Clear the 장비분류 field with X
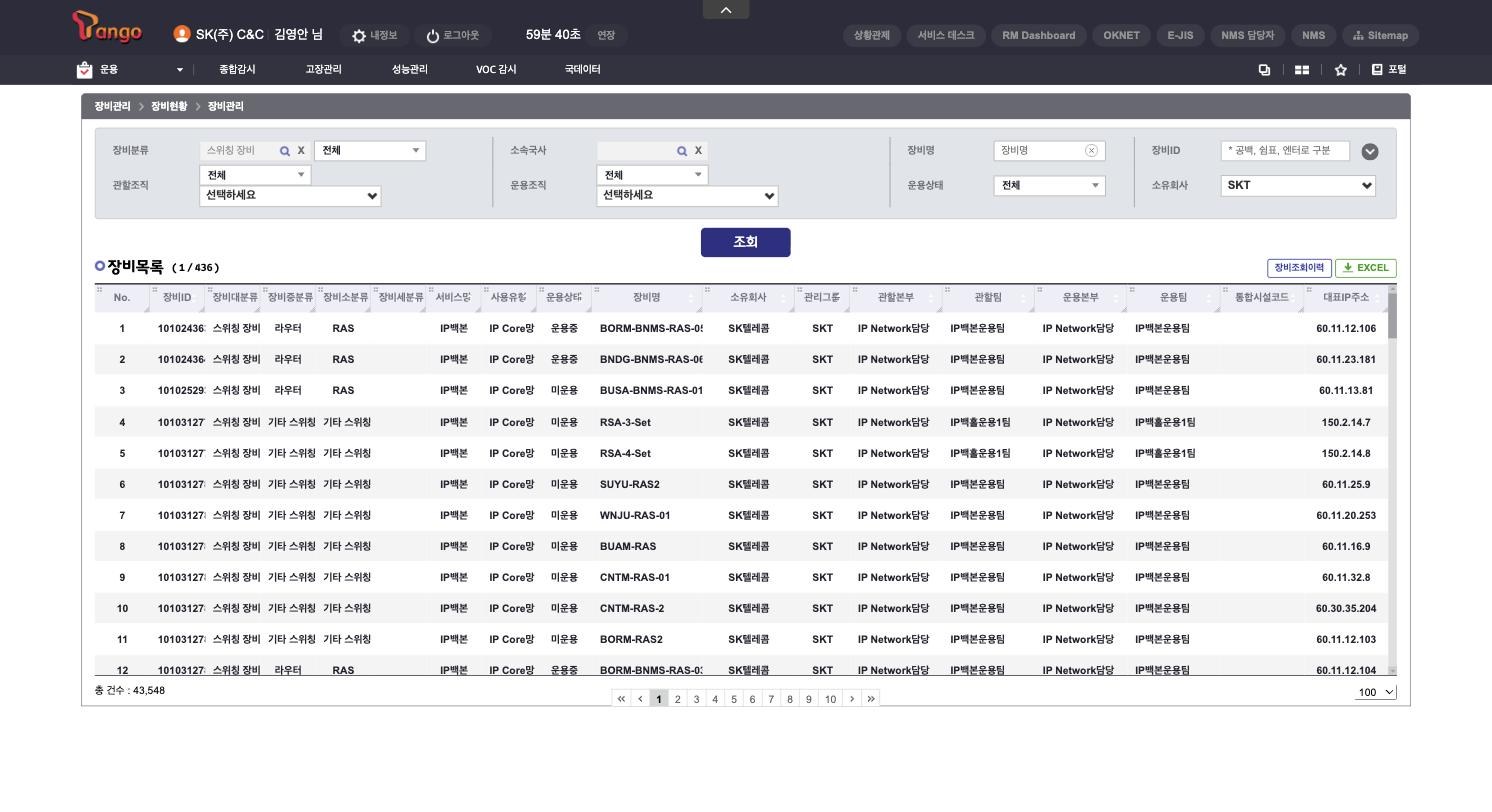 coord(300,151)
